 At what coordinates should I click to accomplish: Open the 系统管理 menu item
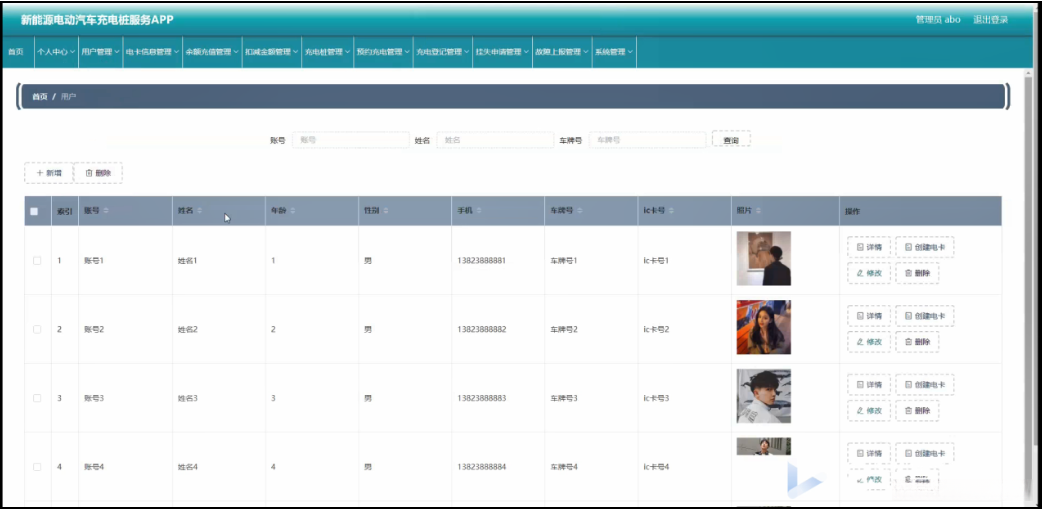[614, 51]
